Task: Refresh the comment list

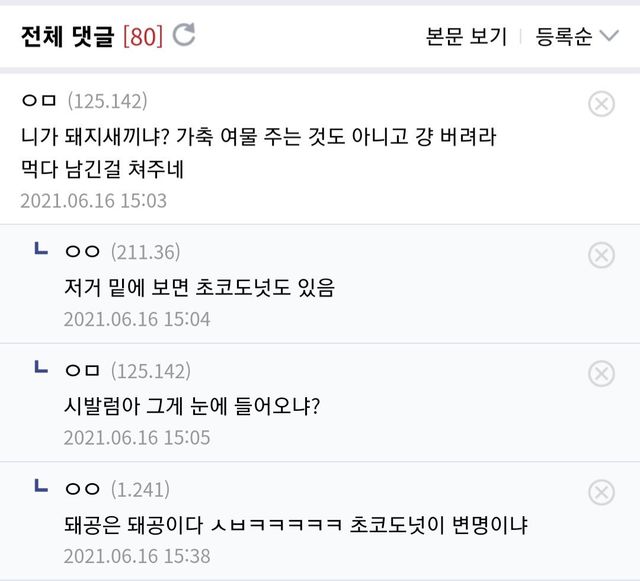Action: coord(184,36)
